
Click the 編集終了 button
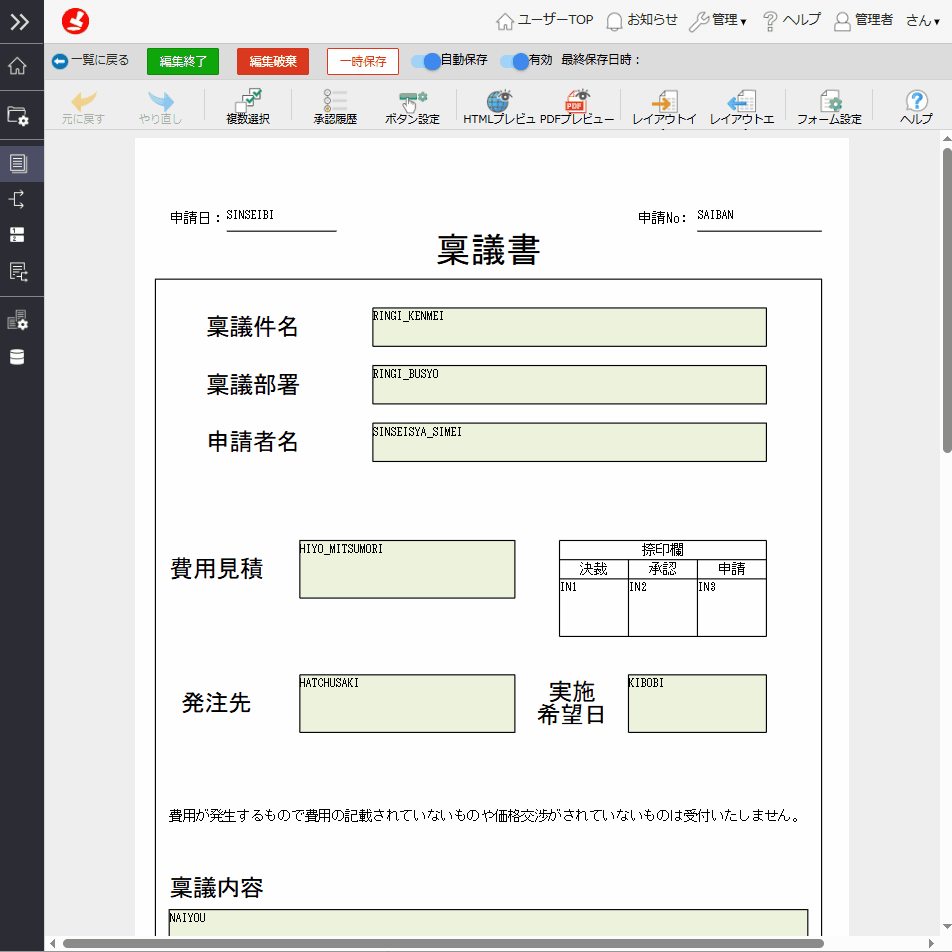point(183,62)
